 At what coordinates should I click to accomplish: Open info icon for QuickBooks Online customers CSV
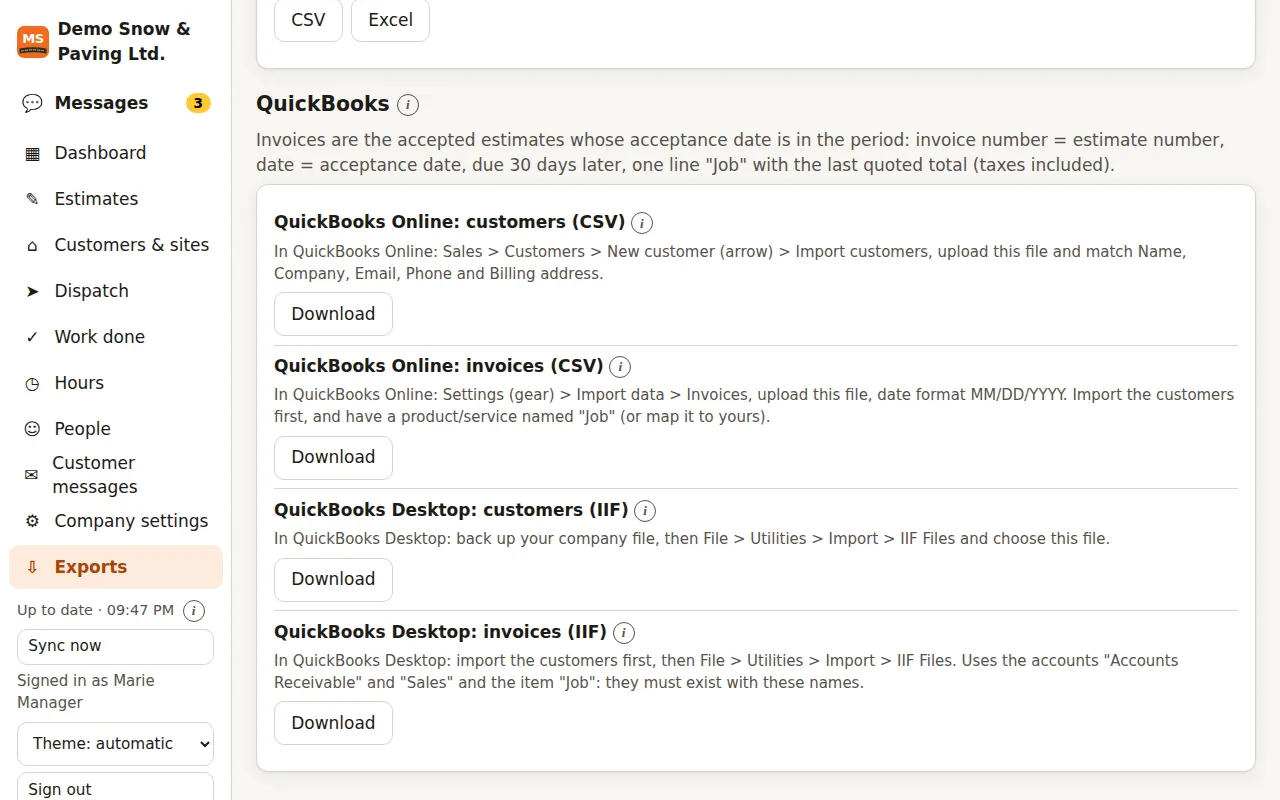pyautogui.click(x=642, y=223)
